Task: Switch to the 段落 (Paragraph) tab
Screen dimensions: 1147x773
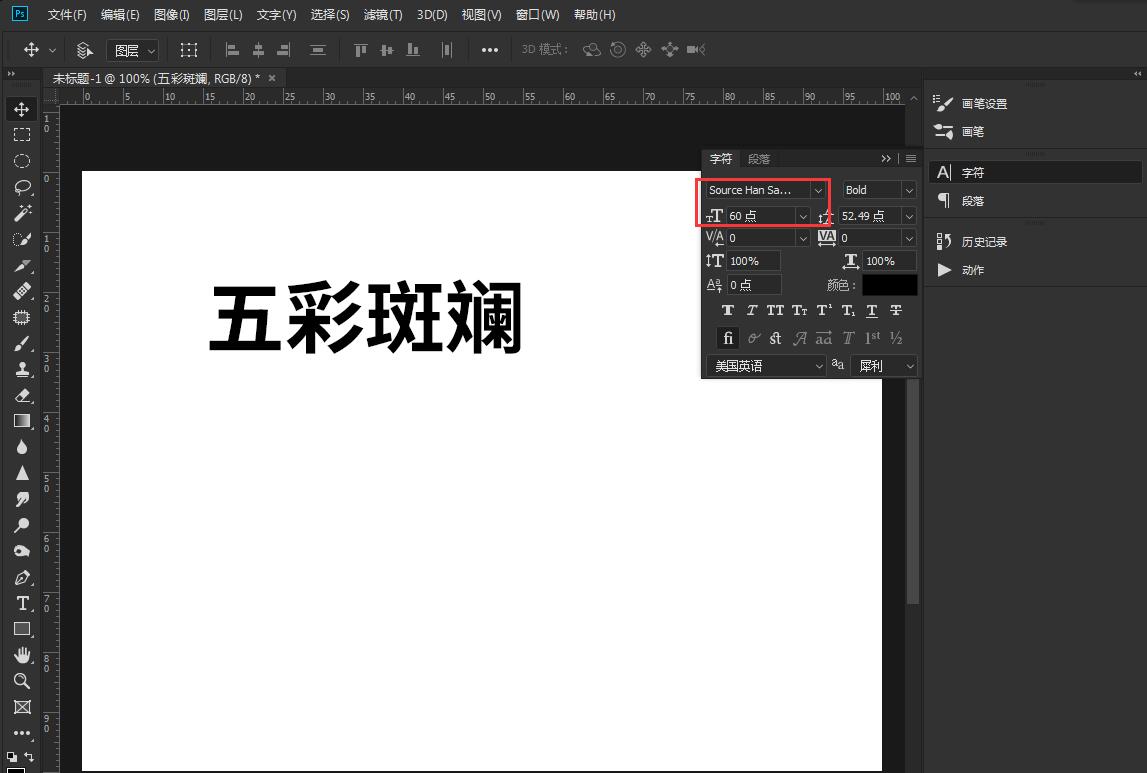Action: coord(758,158)
